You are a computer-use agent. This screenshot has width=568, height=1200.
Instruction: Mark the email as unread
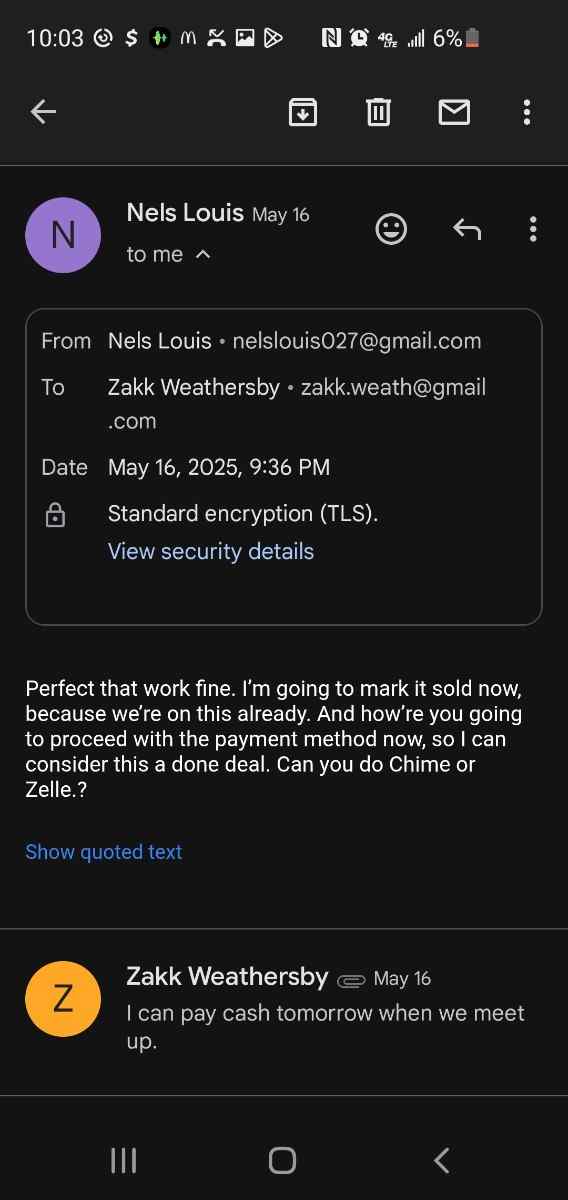click(x=454, y=112)
